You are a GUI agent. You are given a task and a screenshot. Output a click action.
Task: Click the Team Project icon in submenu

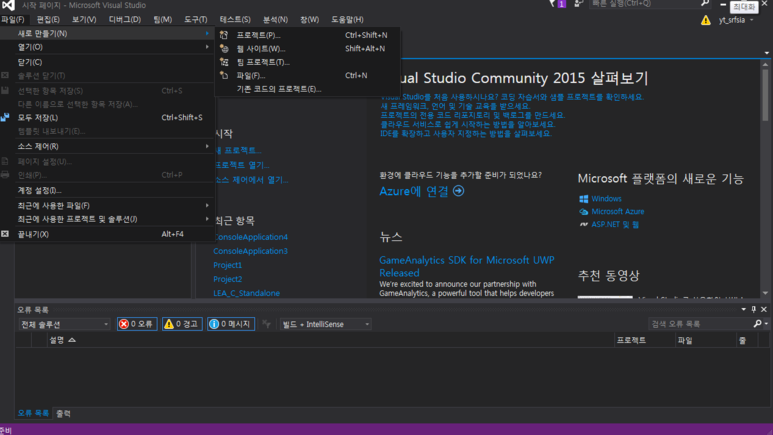(224, 62)
